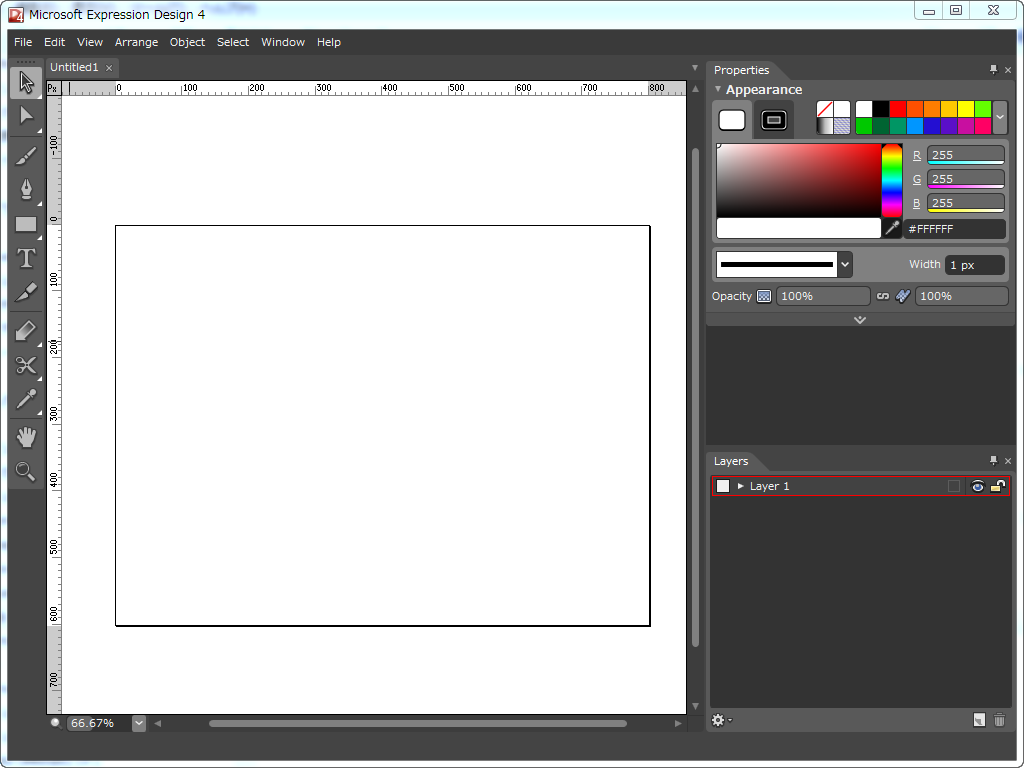Toggle the lock on Layer 1
1024x768 pixels.
[997, 486]
